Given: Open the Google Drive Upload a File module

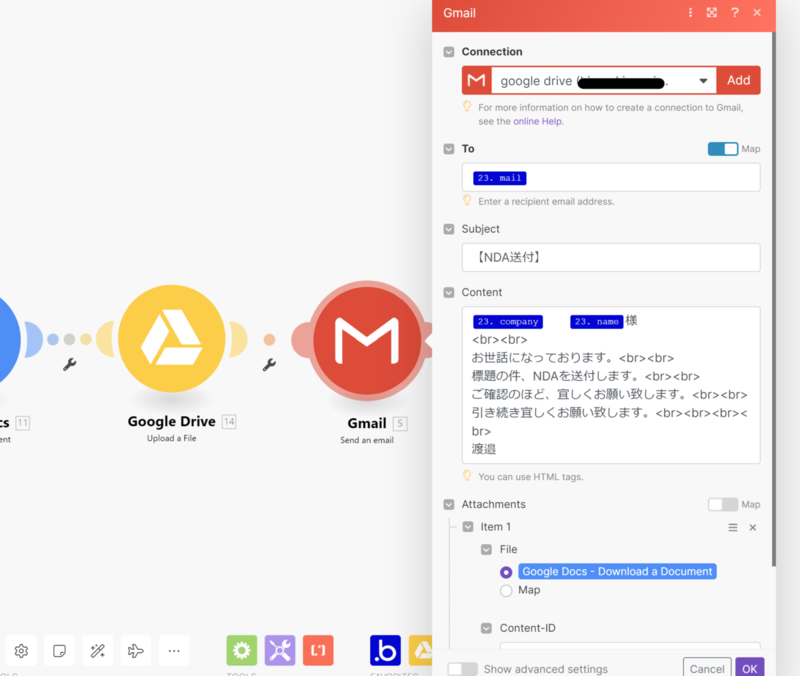Looking at the screenshot, I should (x=172, y=339).
